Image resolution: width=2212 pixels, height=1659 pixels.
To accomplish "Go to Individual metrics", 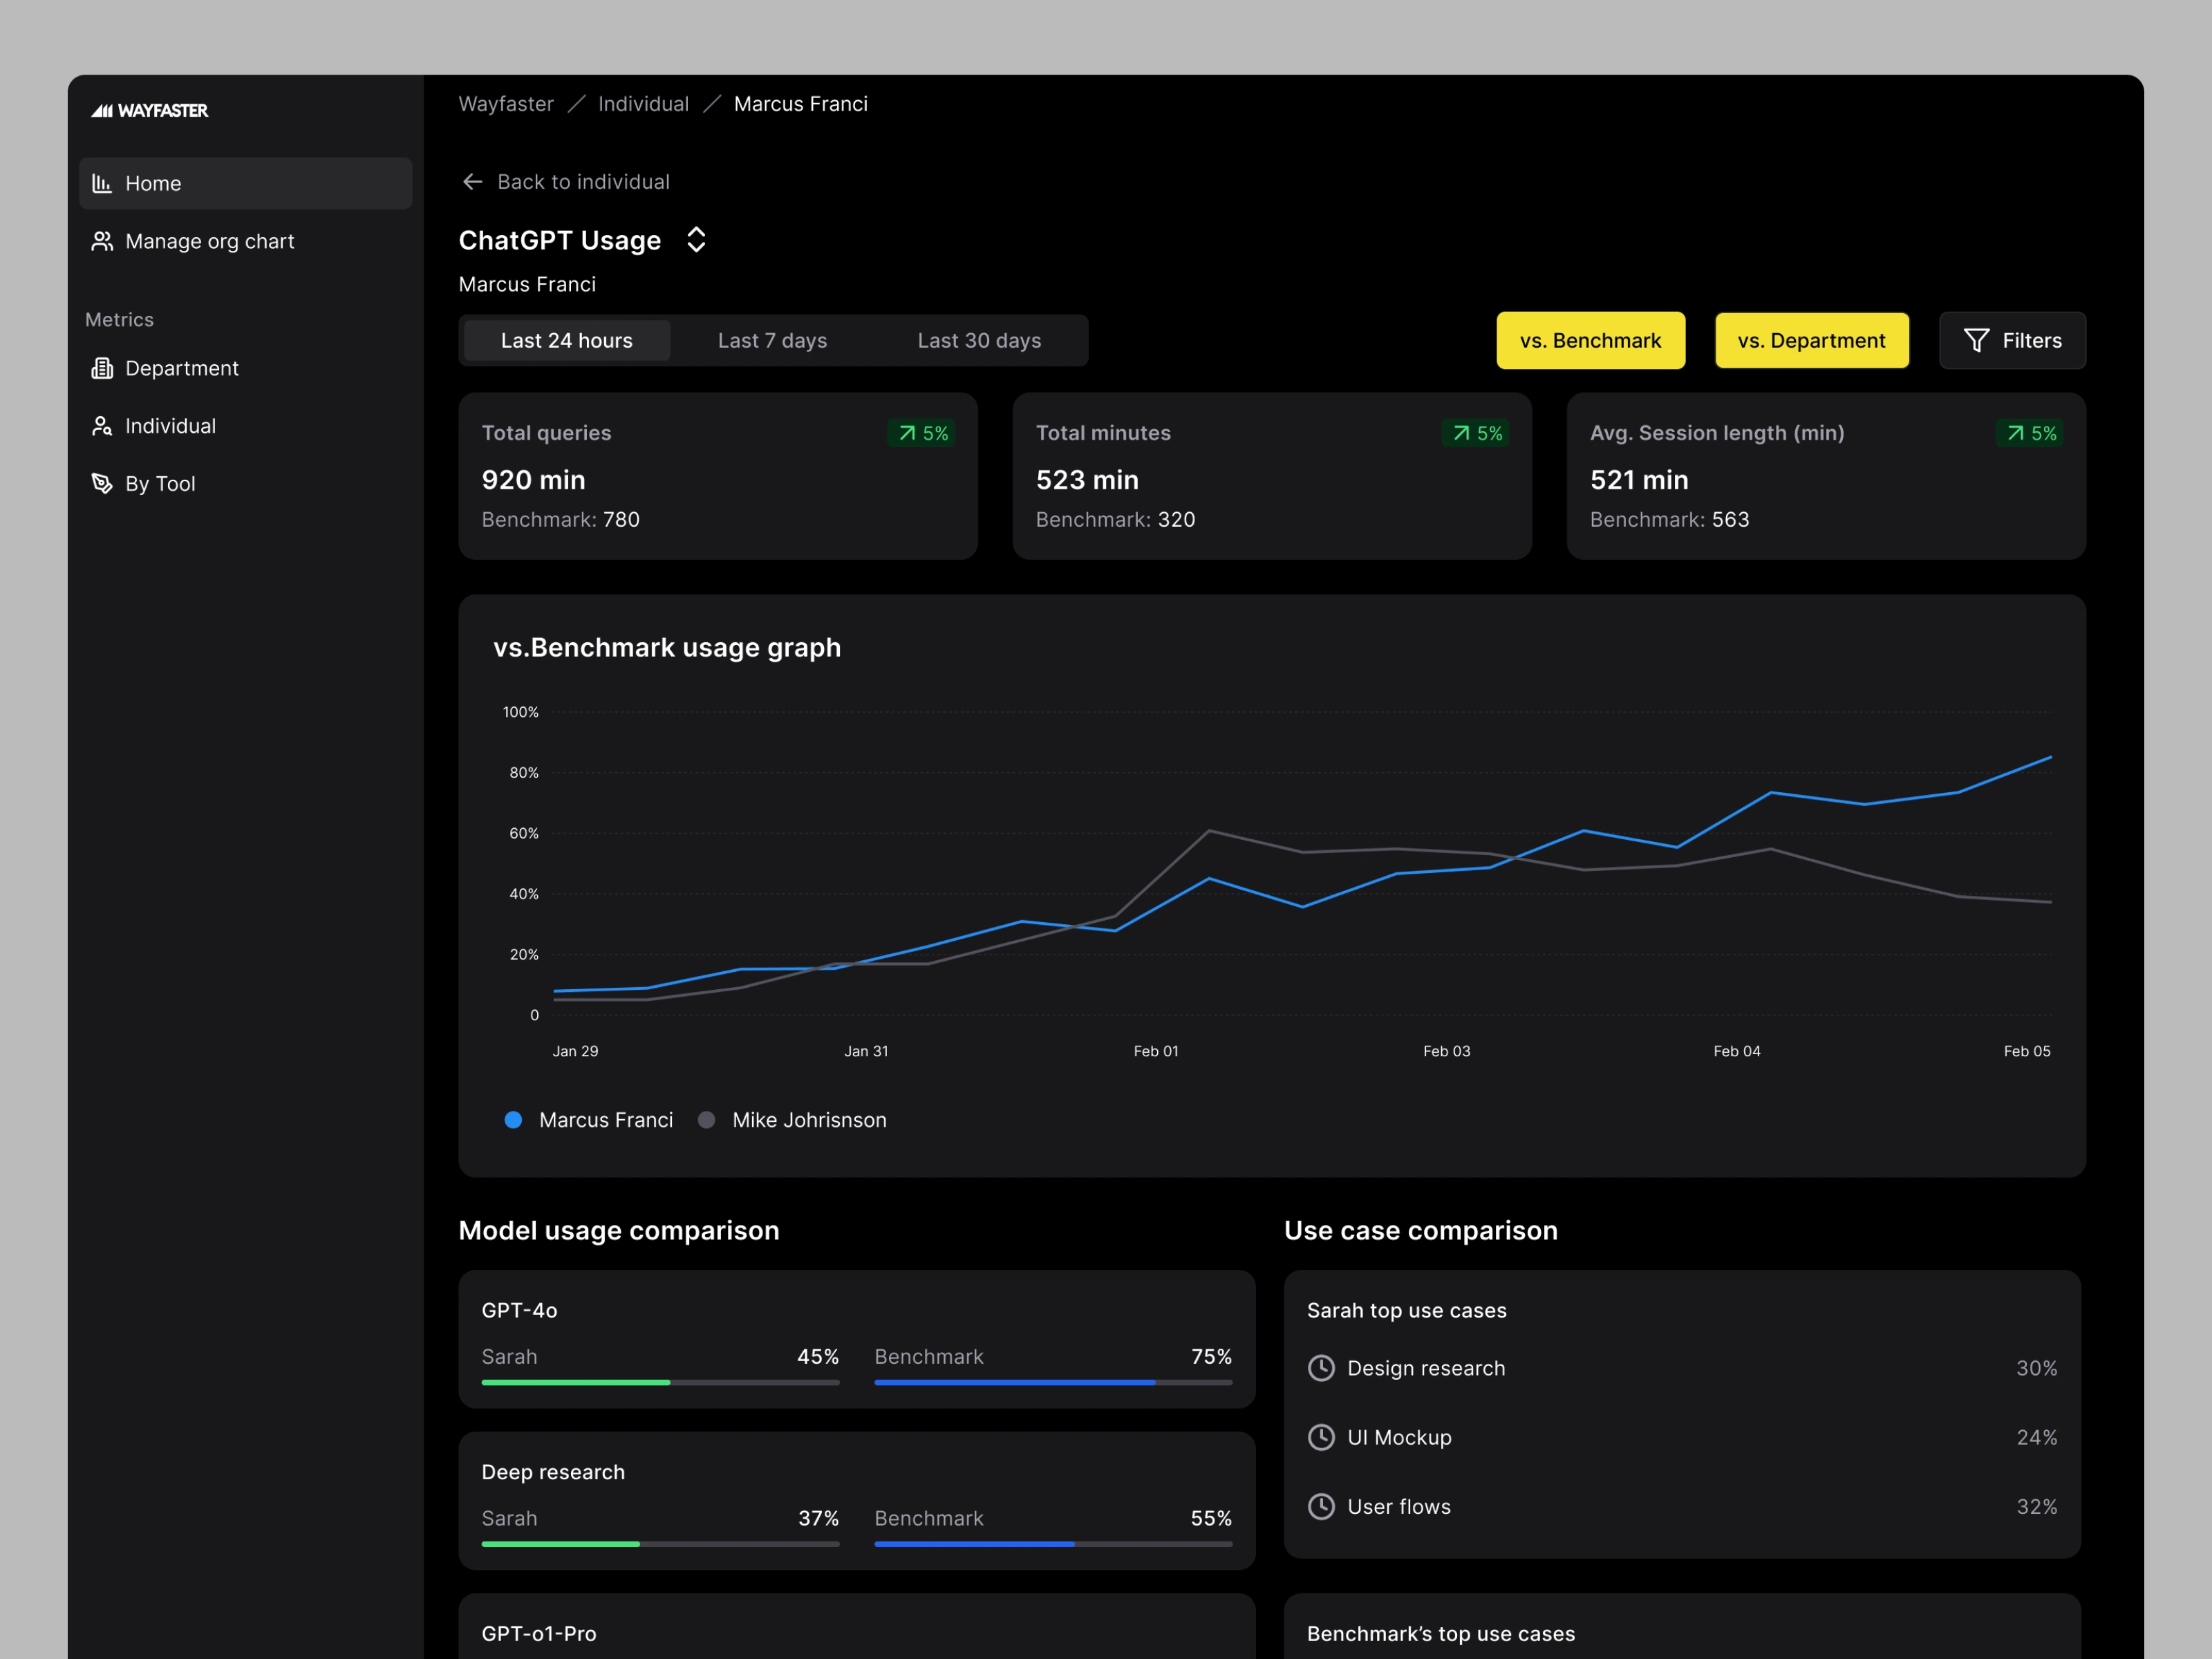I will 246,426.
